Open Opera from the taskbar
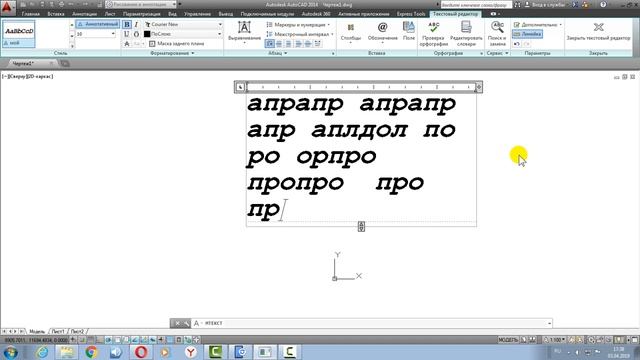The width and height of the screenshot is (640, 360). (141, 352)
